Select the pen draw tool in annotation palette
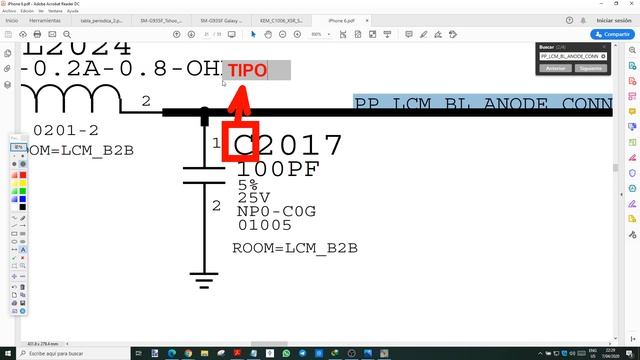The height and width of the screenshot is (360, 640). (23, 218)
